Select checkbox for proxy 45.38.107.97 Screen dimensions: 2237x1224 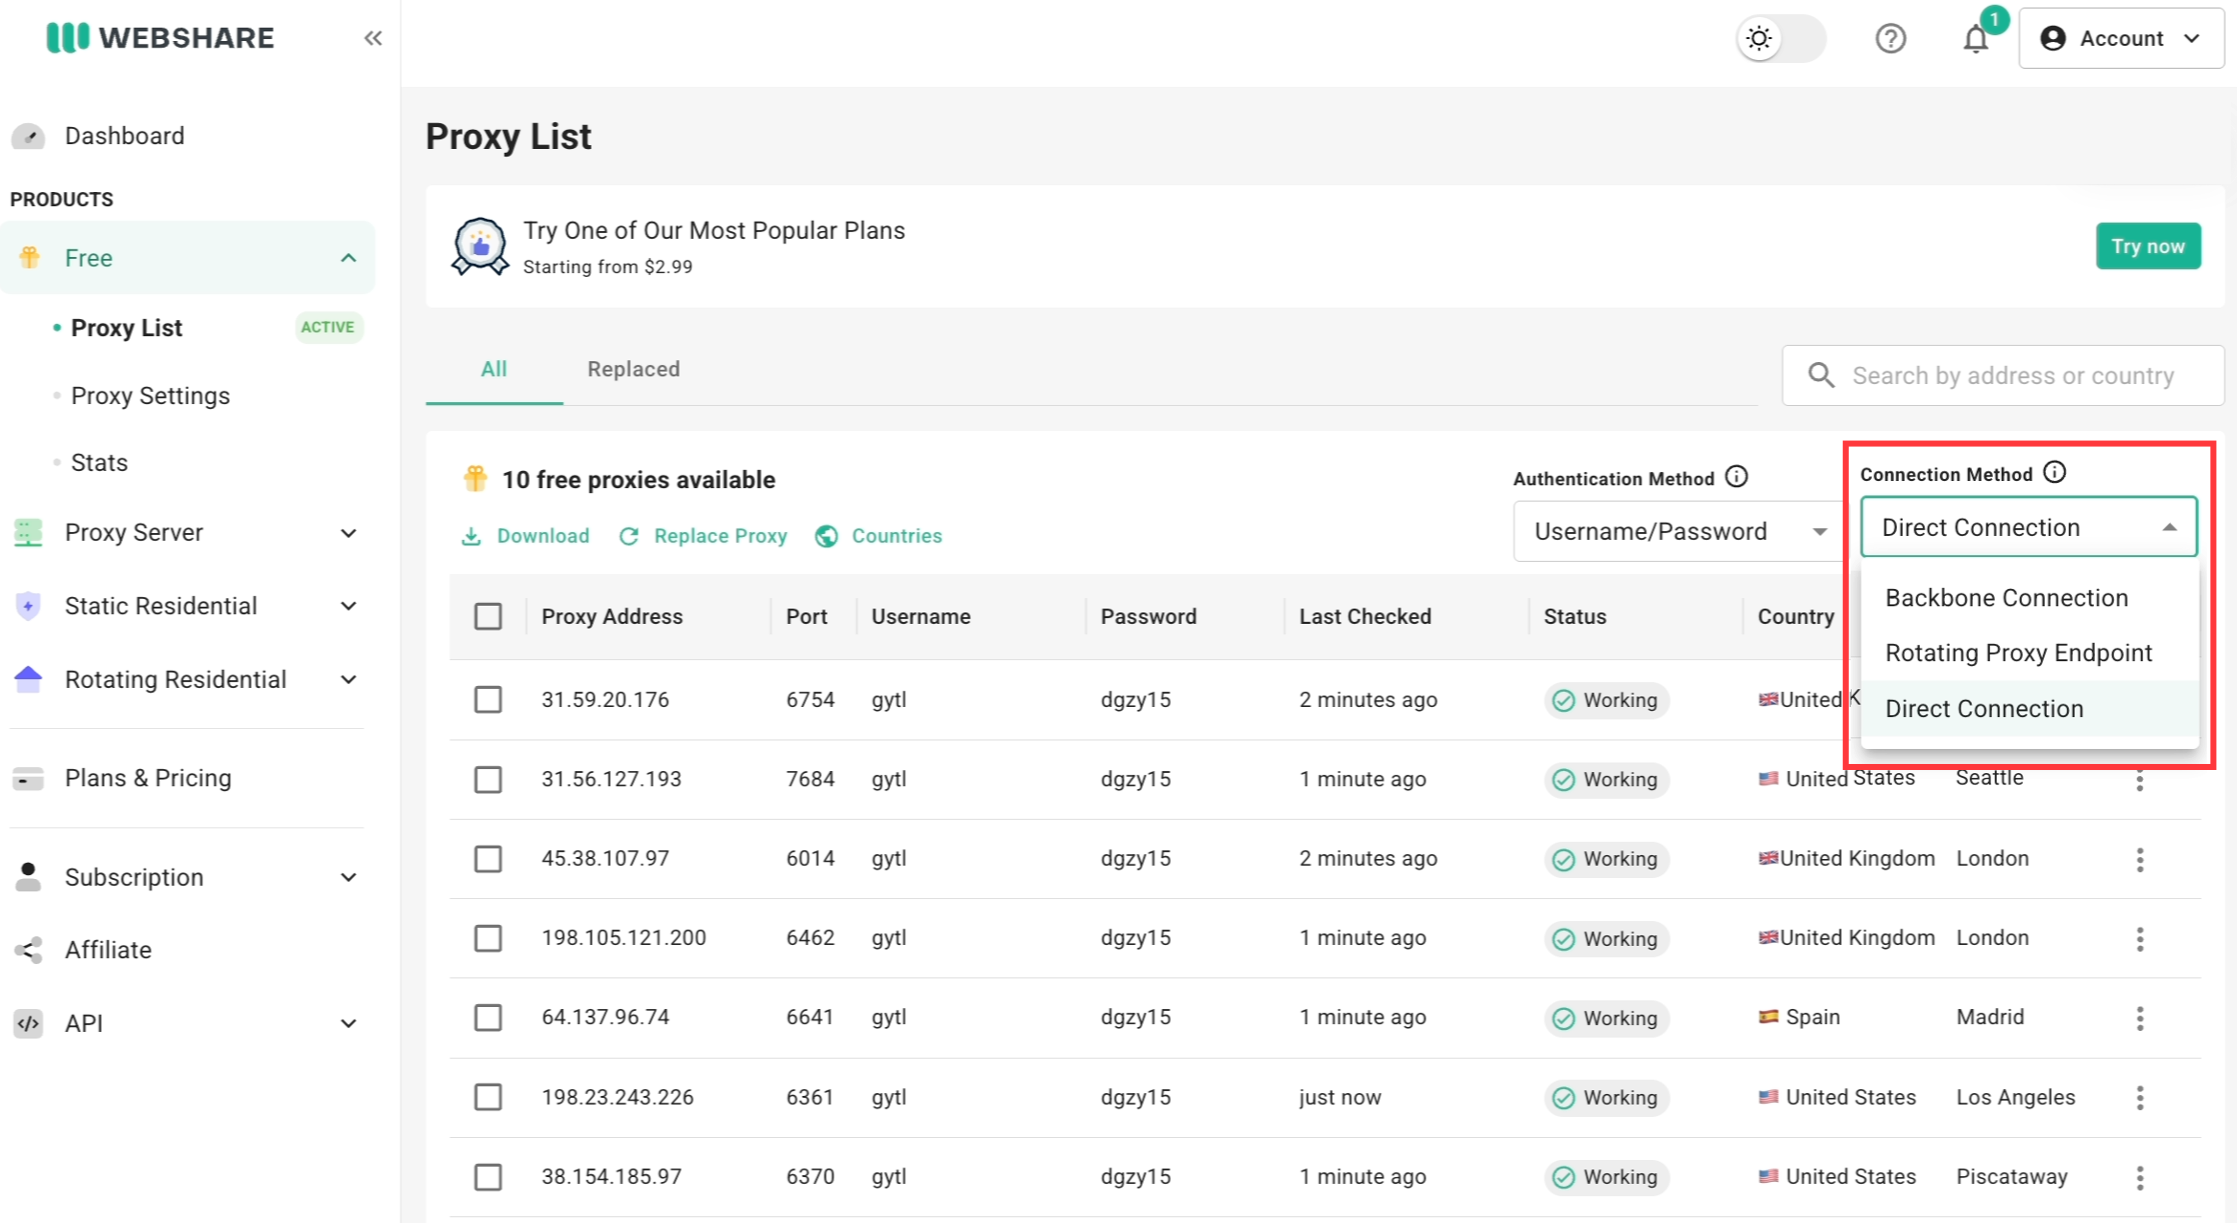488,858
